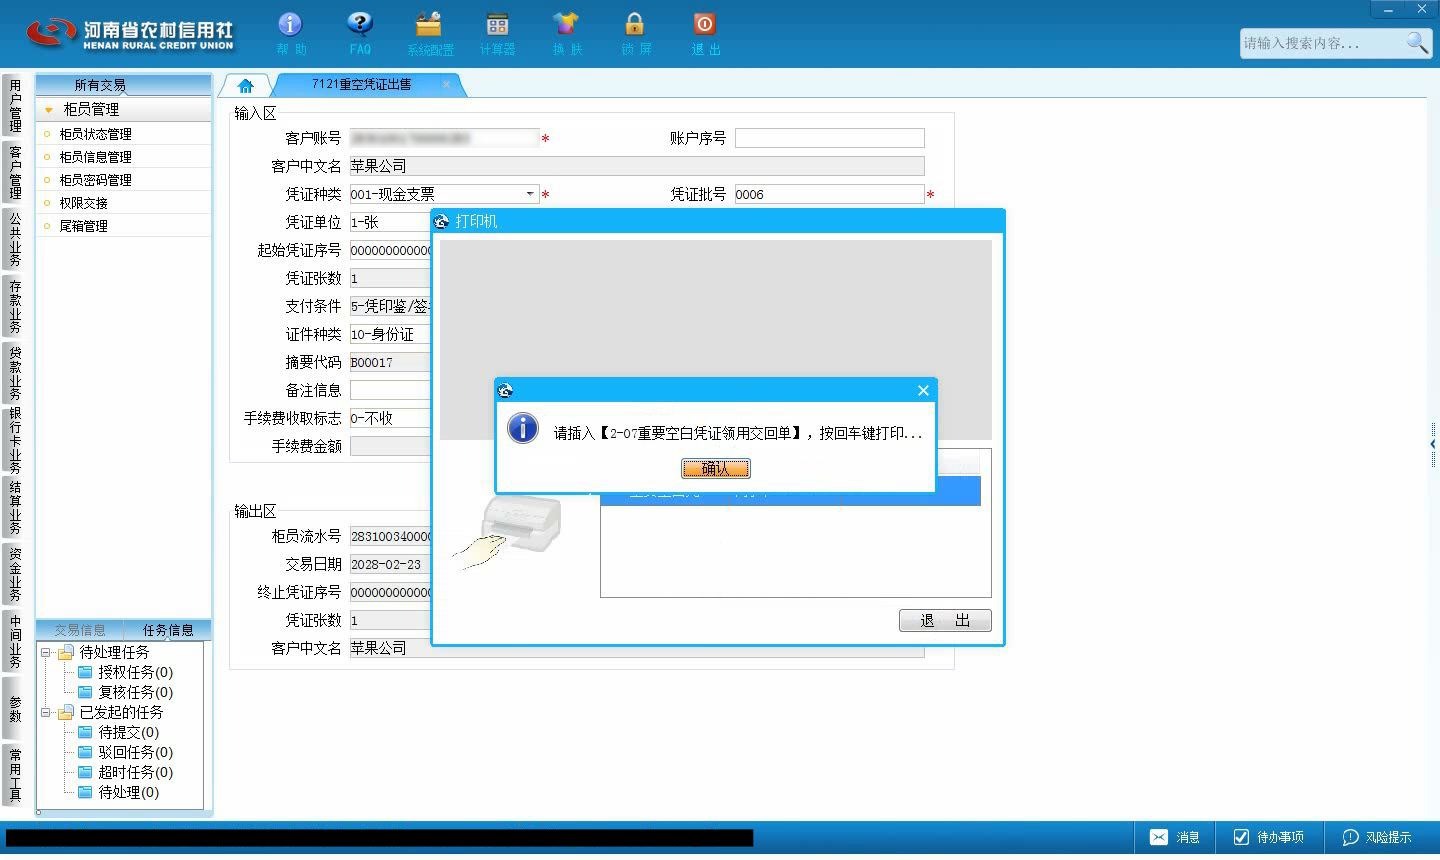Switch to the 7121重空凭证出售 tab

pyautogui.click(x=361, y=85)
